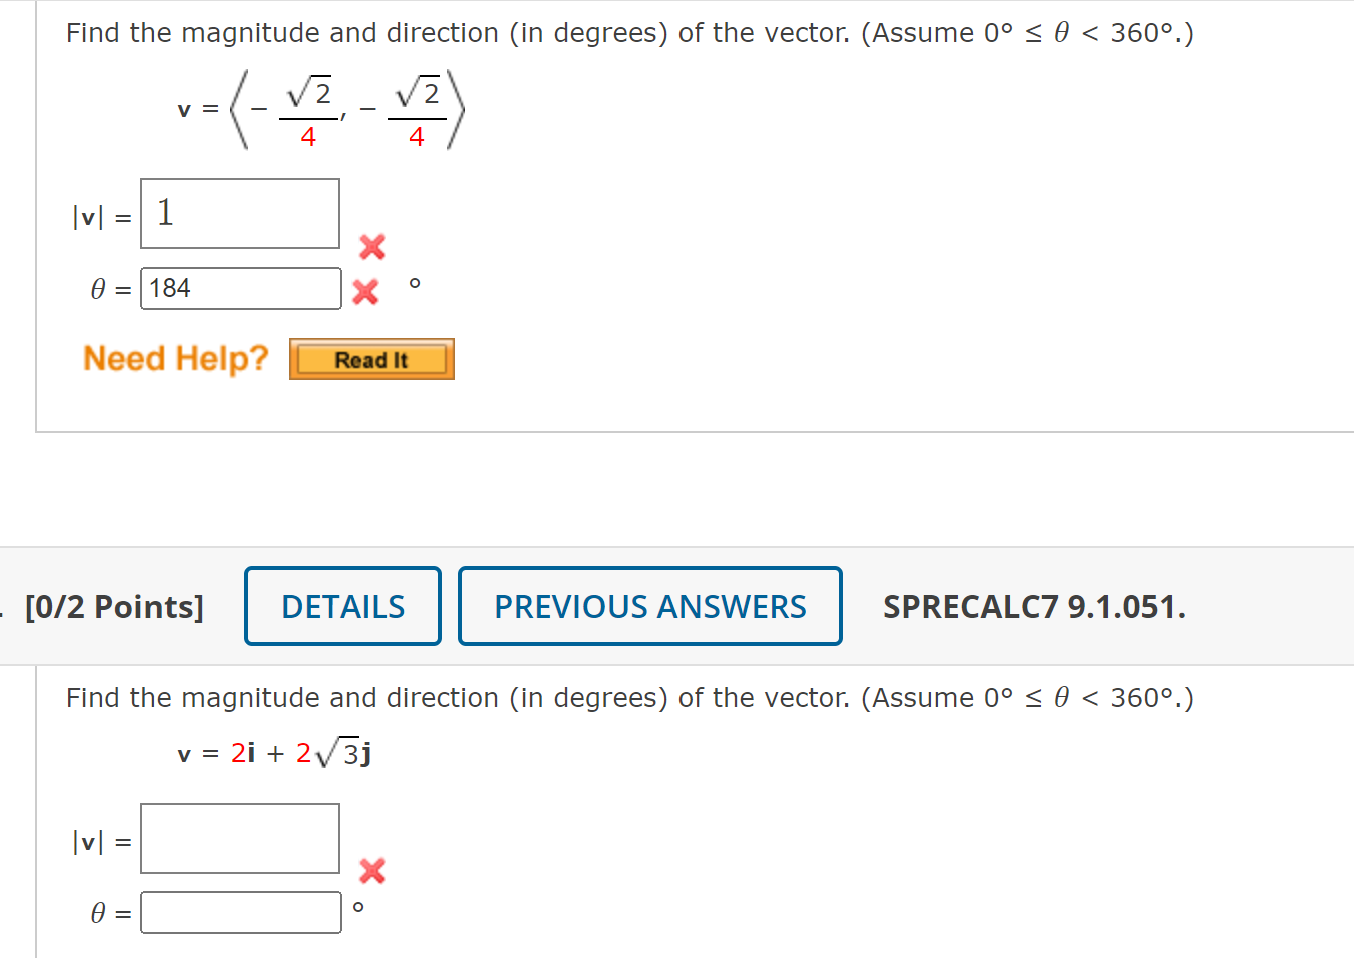Click the empty theta input field below

240,911
